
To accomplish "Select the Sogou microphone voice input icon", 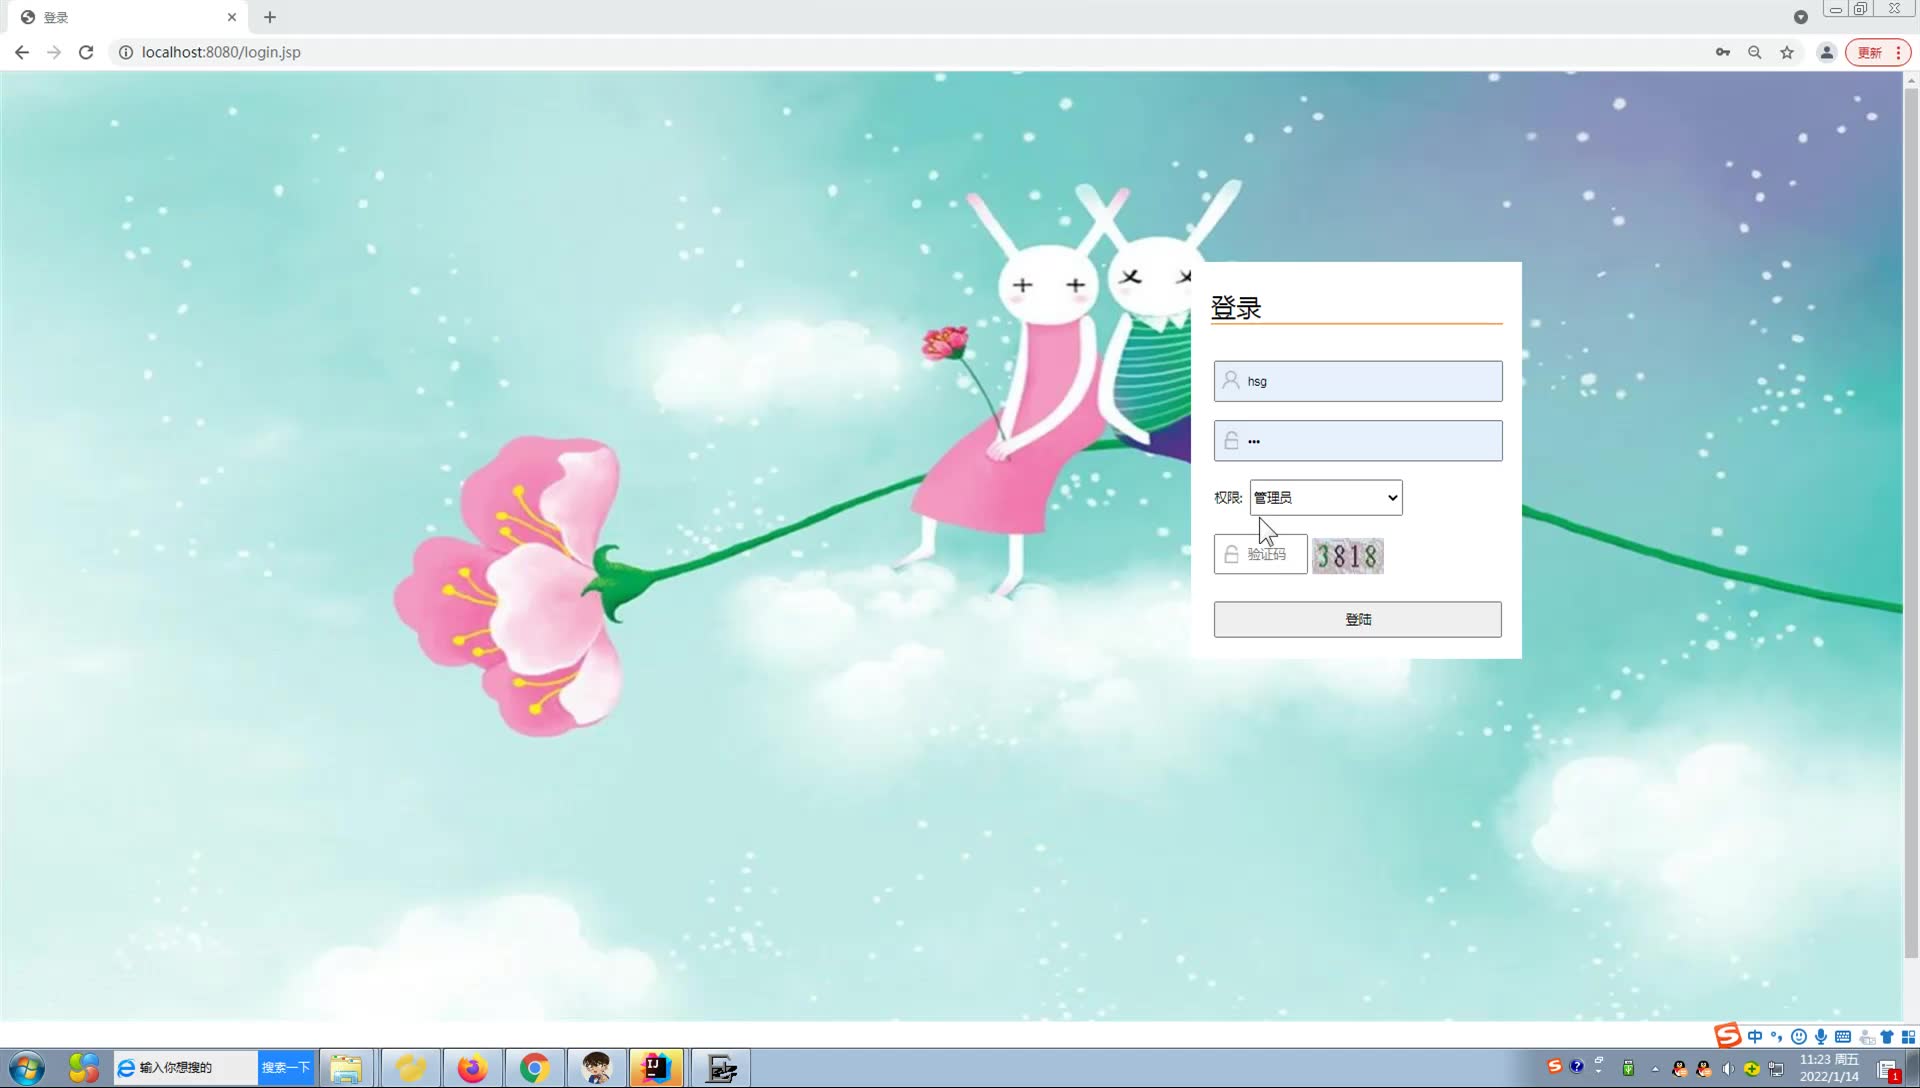I will 1821,1037.
